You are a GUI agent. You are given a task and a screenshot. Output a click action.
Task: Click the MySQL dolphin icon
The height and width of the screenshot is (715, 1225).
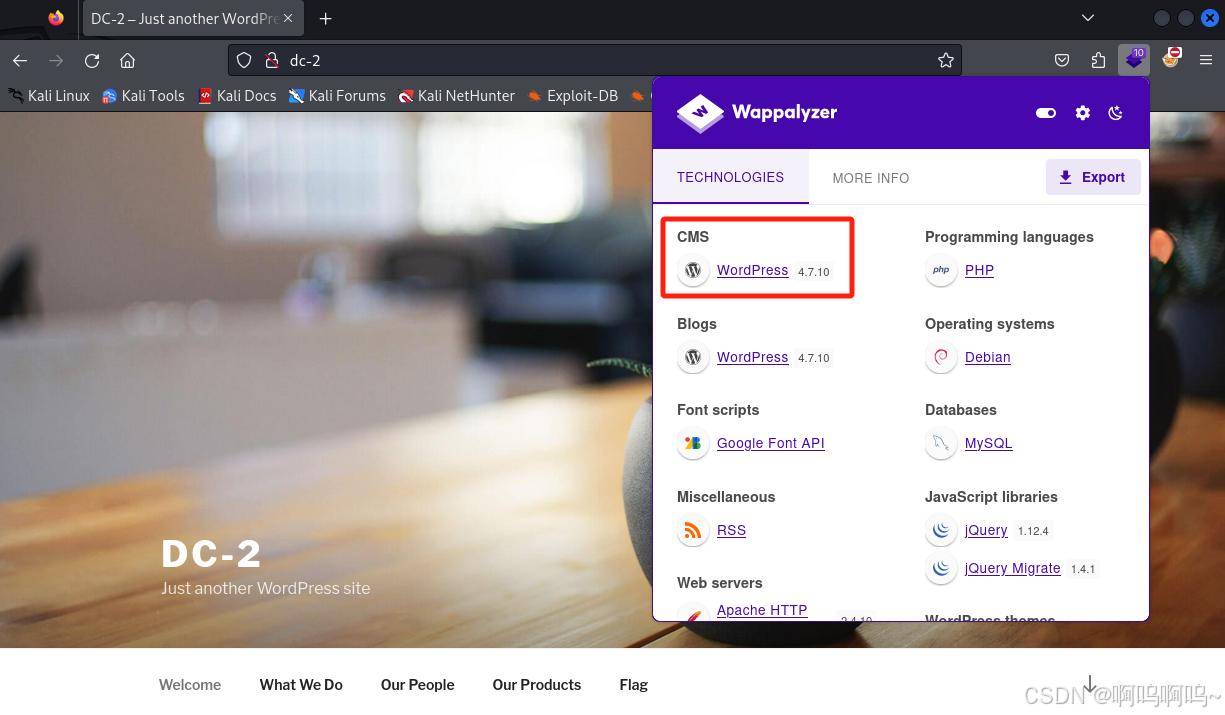point(941,443)
